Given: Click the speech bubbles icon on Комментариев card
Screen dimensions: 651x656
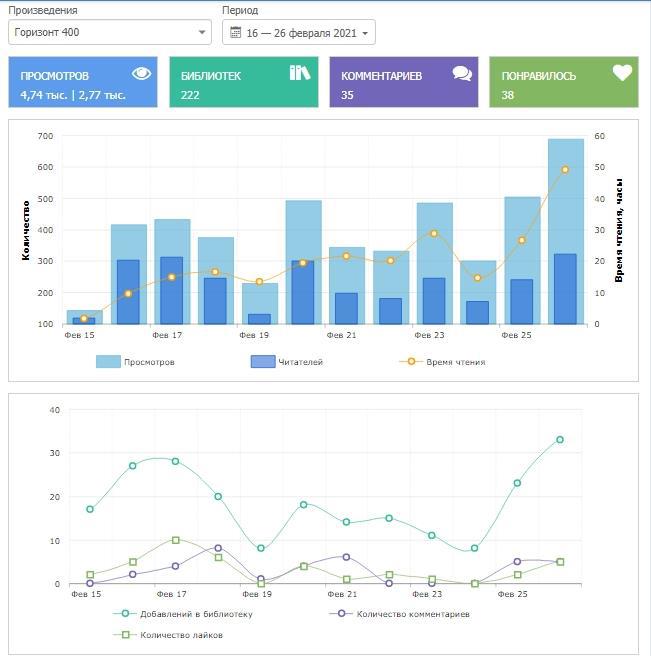Looking at the screenshot, I should tap(461, 73).
